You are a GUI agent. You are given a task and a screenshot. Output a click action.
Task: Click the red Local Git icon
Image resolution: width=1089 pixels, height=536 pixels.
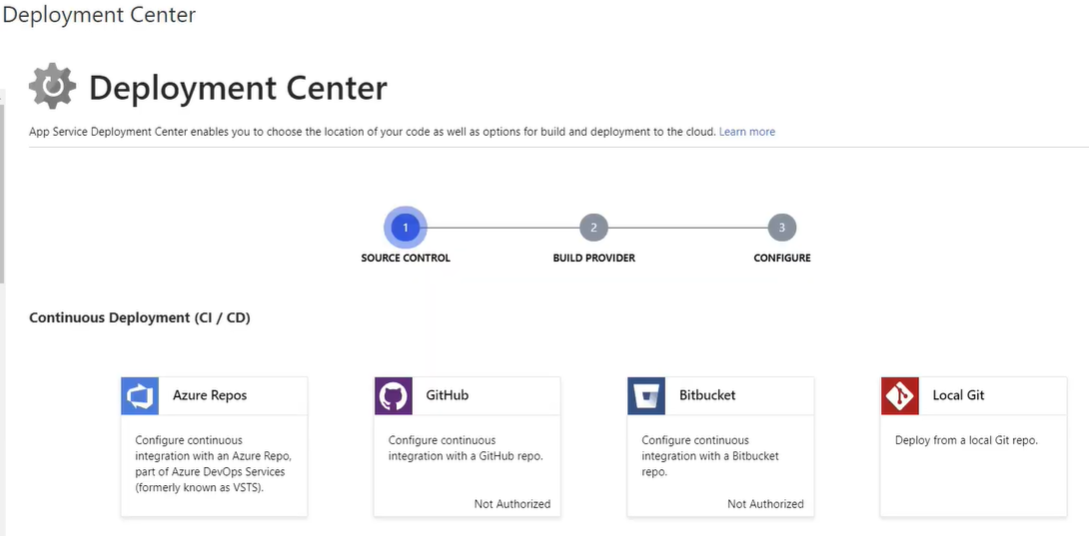(x=899, y=396)
